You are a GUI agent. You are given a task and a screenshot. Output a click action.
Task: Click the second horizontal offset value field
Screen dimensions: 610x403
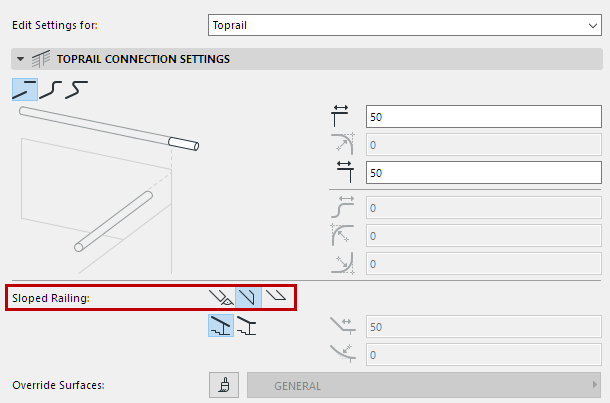(x=482, y=173)
